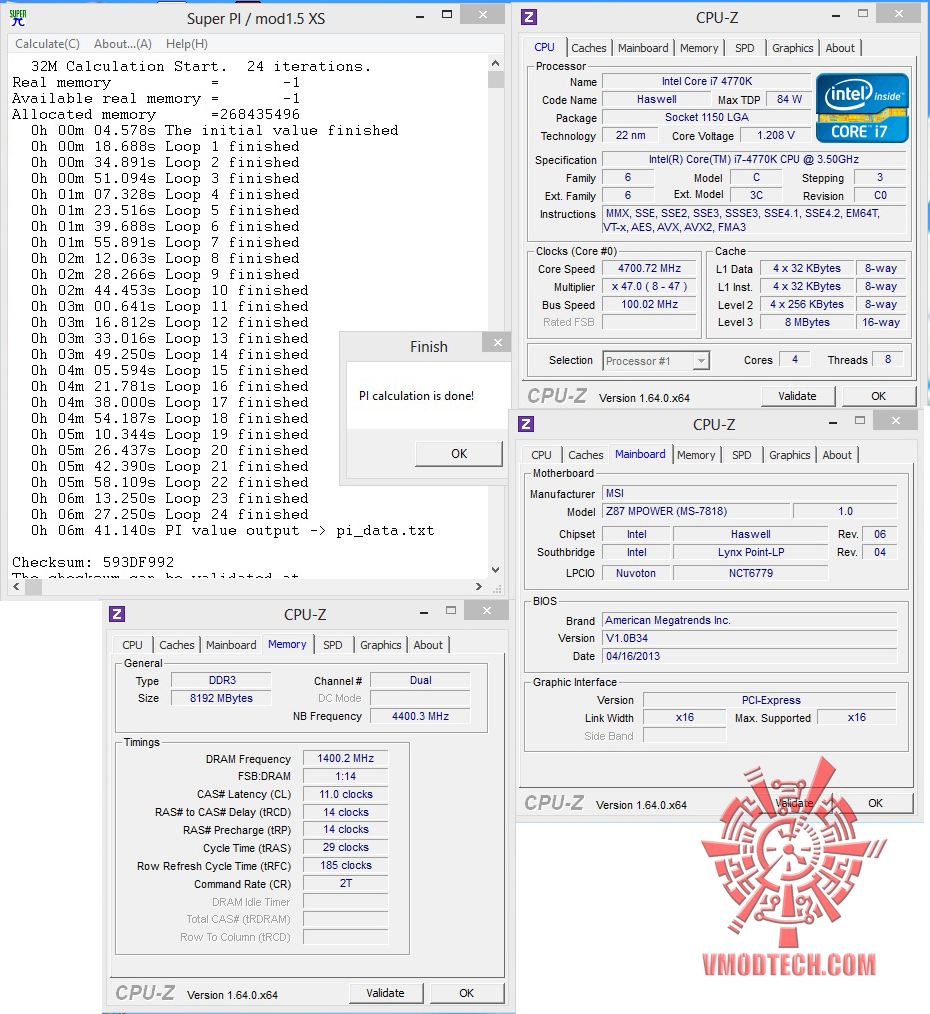Click the Multiplier value x 47.0
This screenshot has height=1014, width=930.
[649, 286]
